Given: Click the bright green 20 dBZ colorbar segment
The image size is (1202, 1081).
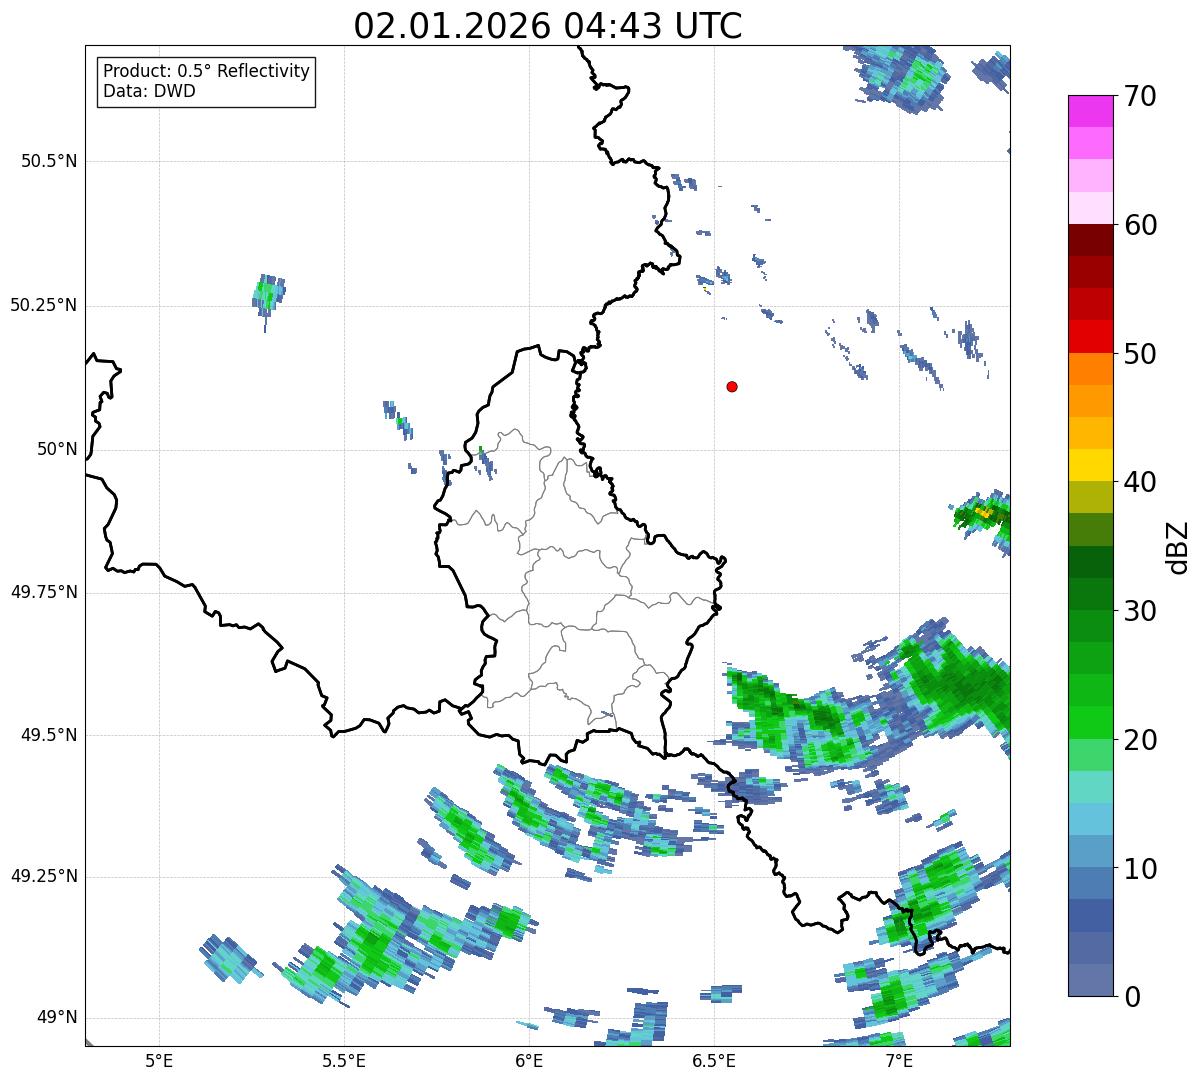Looking at the screenshot, I should coord(1090,723).
